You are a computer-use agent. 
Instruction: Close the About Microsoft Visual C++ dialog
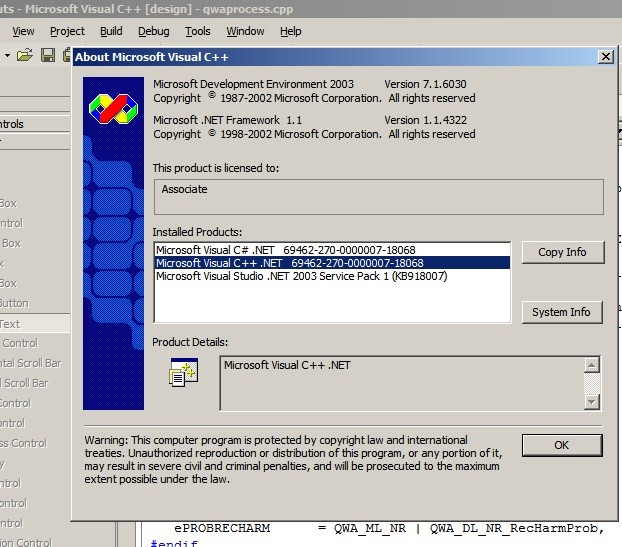[605, 57]
